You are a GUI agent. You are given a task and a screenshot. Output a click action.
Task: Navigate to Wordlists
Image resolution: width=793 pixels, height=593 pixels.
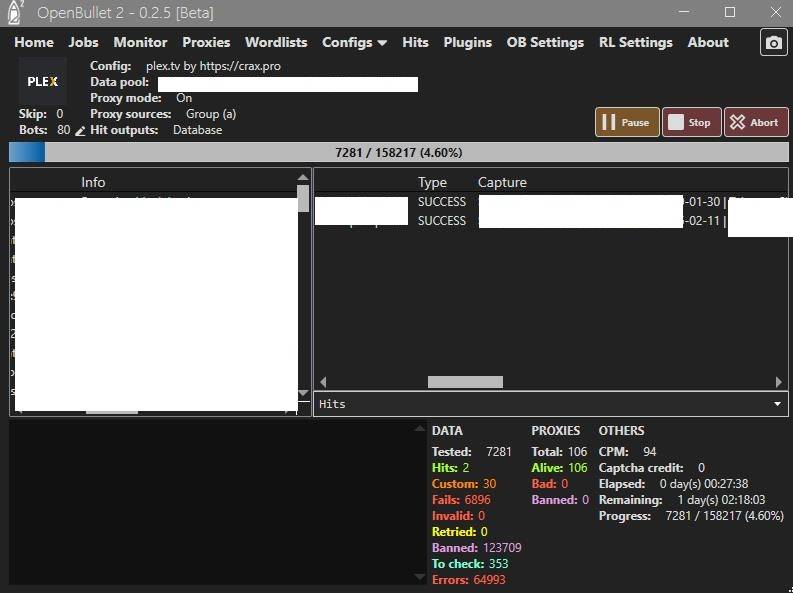coord(276,42)
